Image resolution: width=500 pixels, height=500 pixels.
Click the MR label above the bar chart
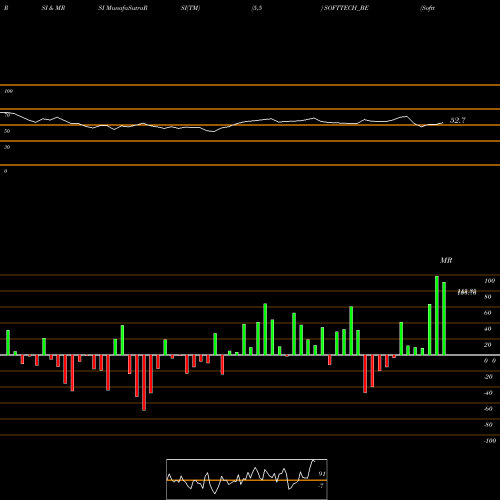(x=446, y=260)
